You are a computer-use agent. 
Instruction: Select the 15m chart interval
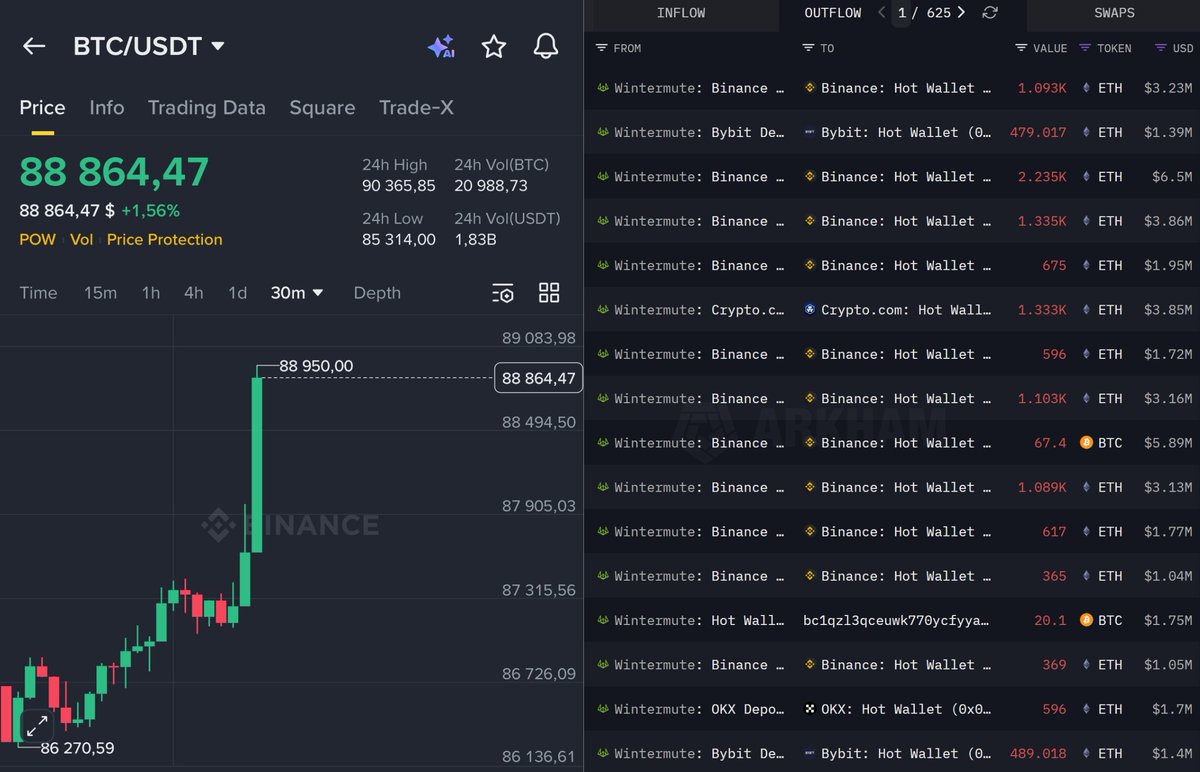point(100,293)
